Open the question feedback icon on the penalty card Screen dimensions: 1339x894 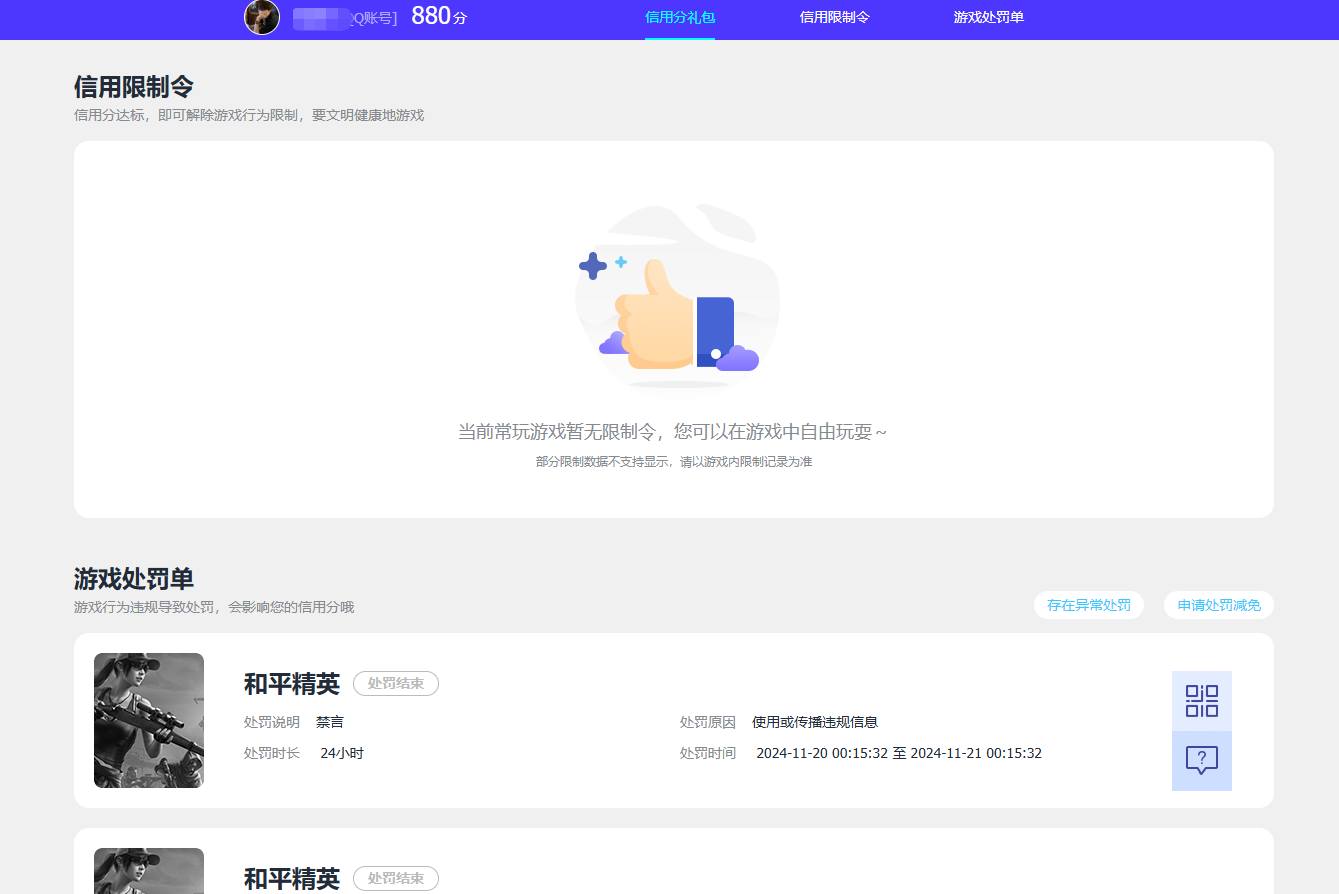(1201, 760)
